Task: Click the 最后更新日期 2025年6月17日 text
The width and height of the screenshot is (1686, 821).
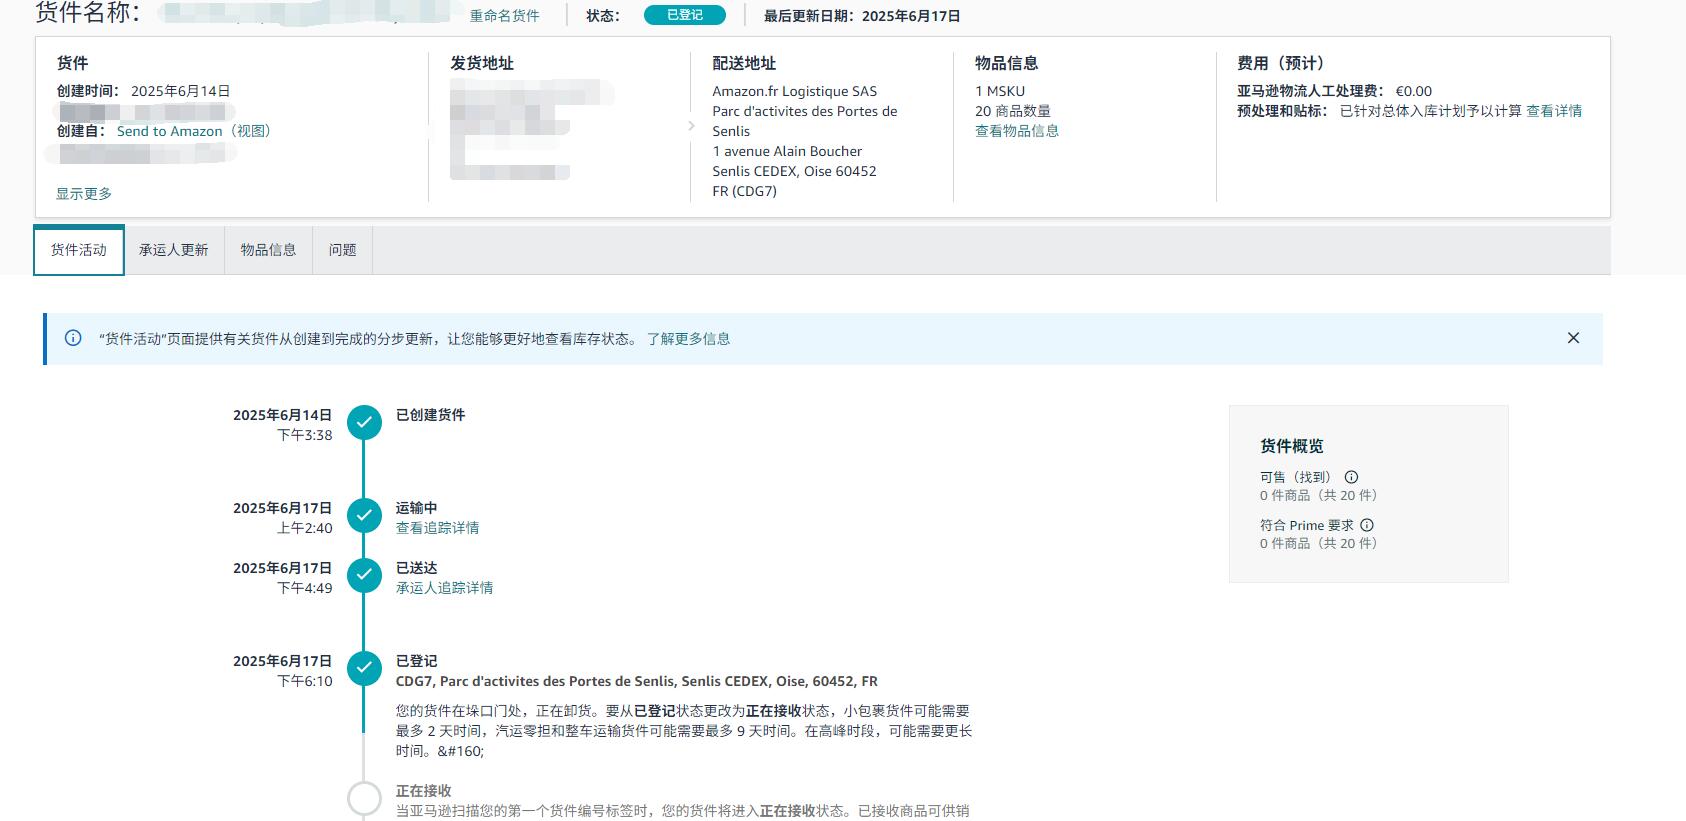Action: tap(862, 16)
